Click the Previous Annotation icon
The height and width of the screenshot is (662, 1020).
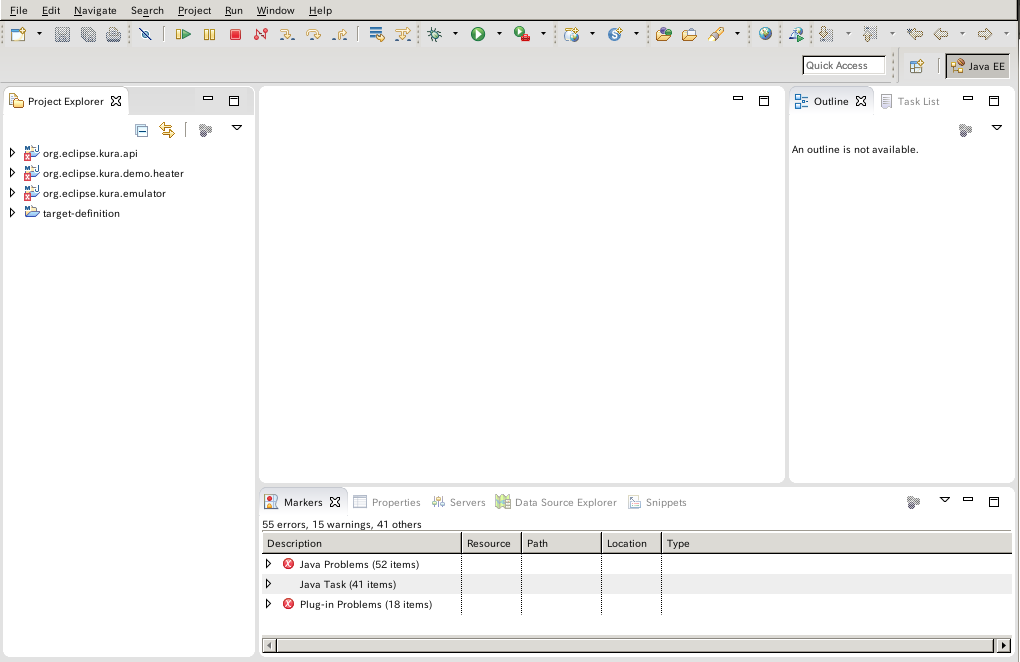coord(870,34)
